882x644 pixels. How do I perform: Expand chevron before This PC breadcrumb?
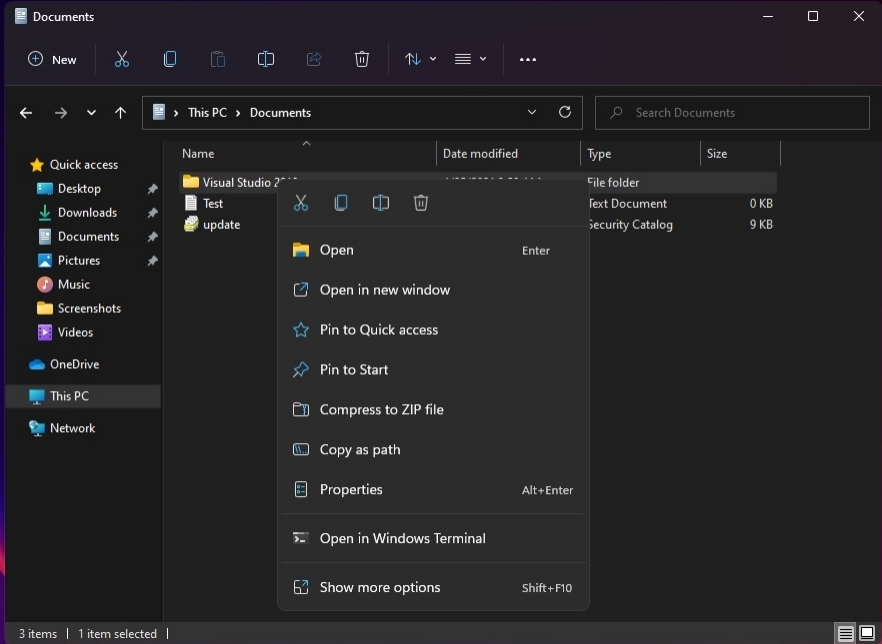[176, 113]
